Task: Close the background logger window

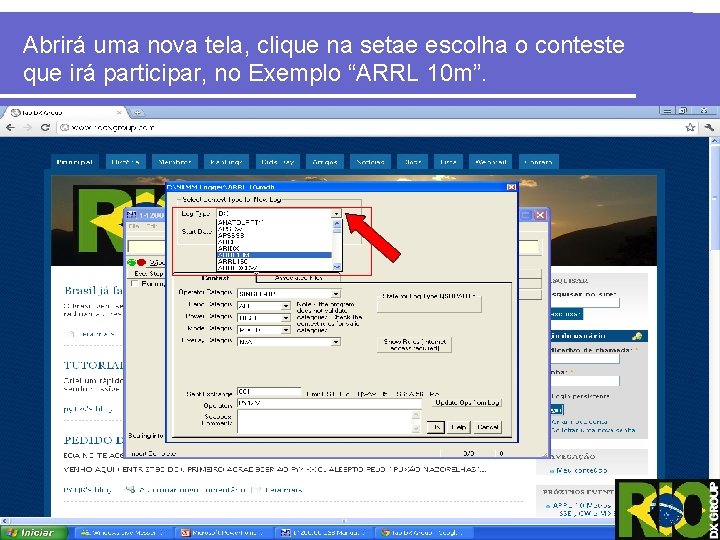Action: (x=540, y=215)
